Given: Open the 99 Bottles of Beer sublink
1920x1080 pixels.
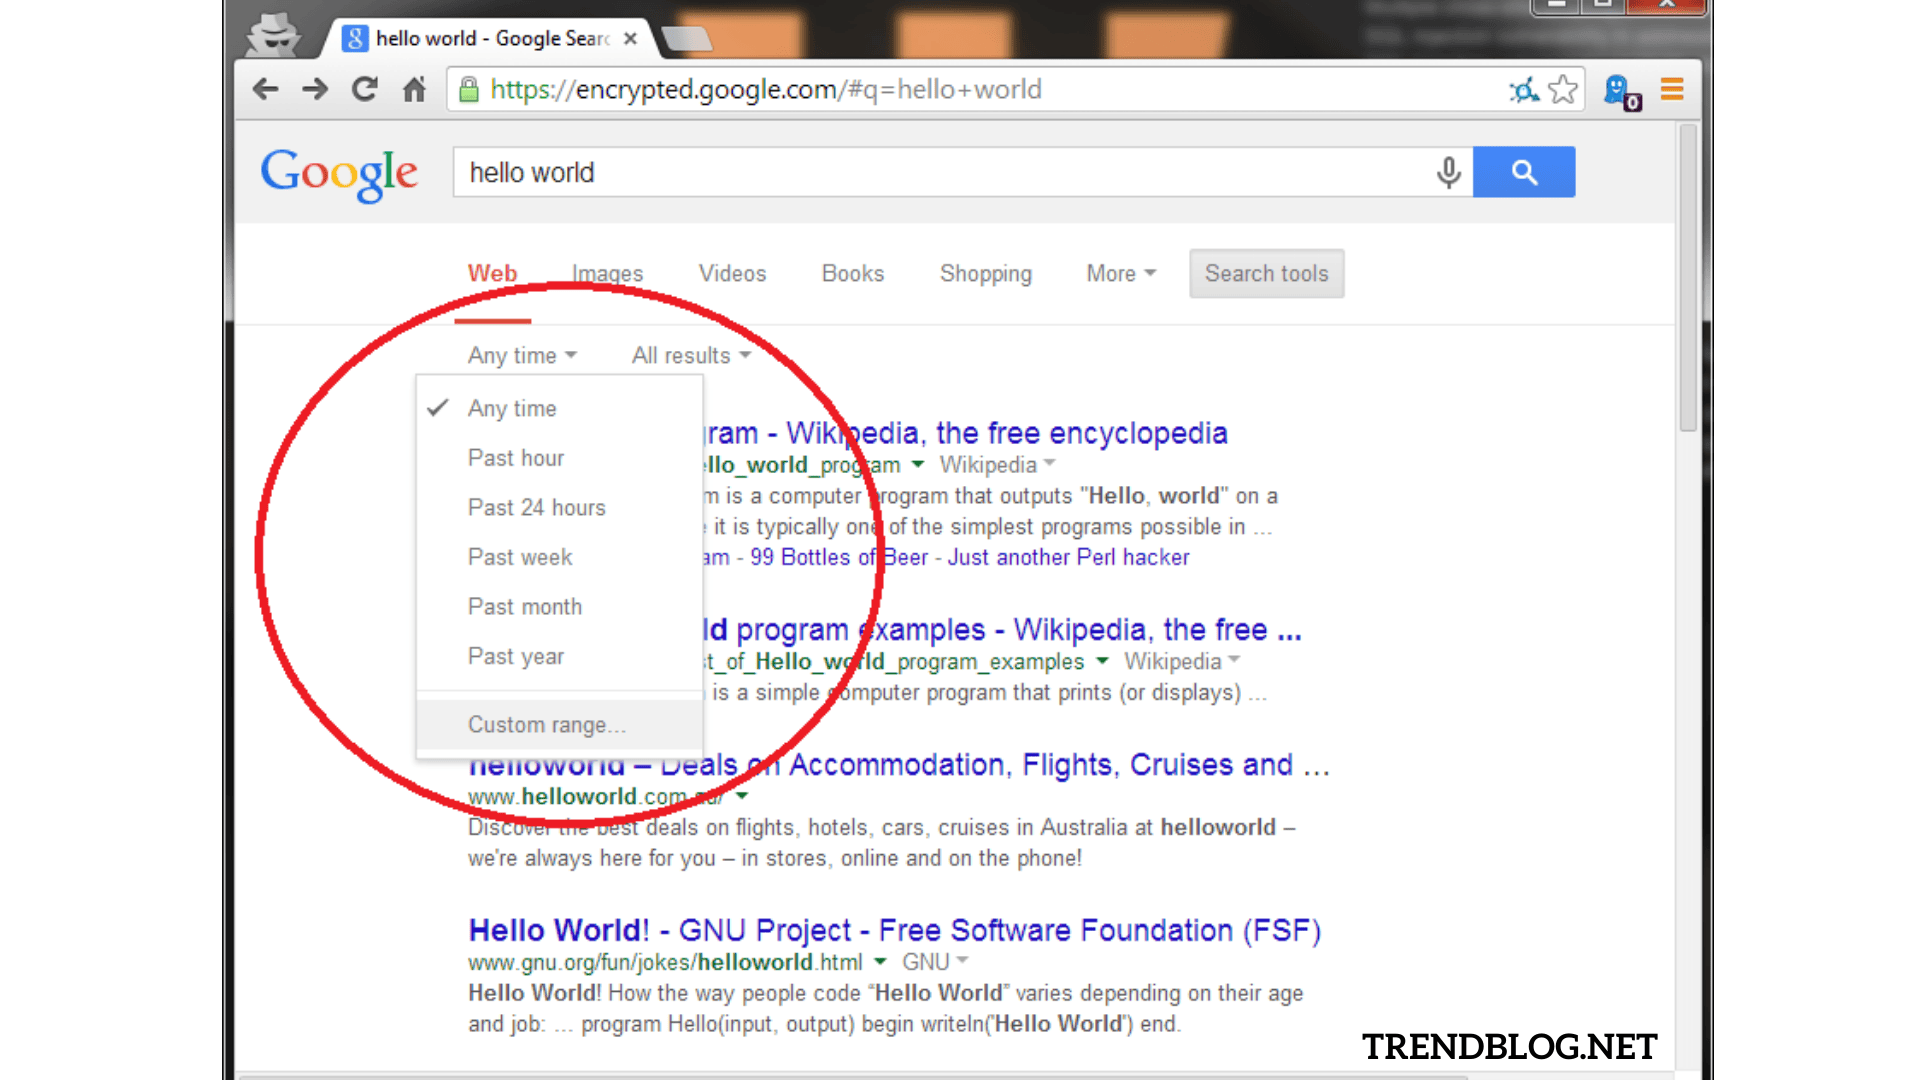Looking at the screenshot, I should point(839,558).
